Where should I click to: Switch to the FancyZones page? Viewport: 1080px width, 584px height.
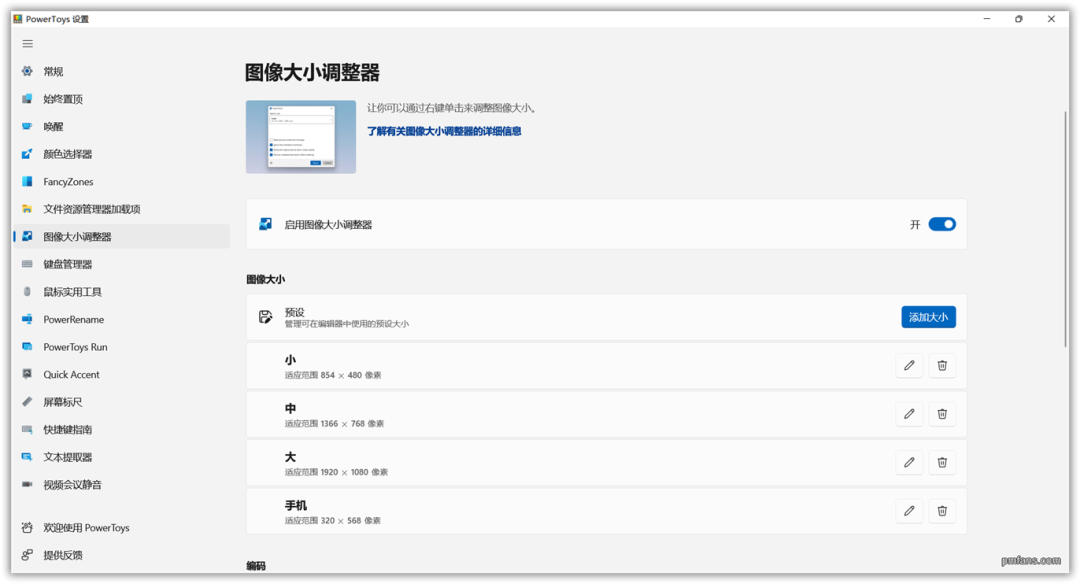121,181
